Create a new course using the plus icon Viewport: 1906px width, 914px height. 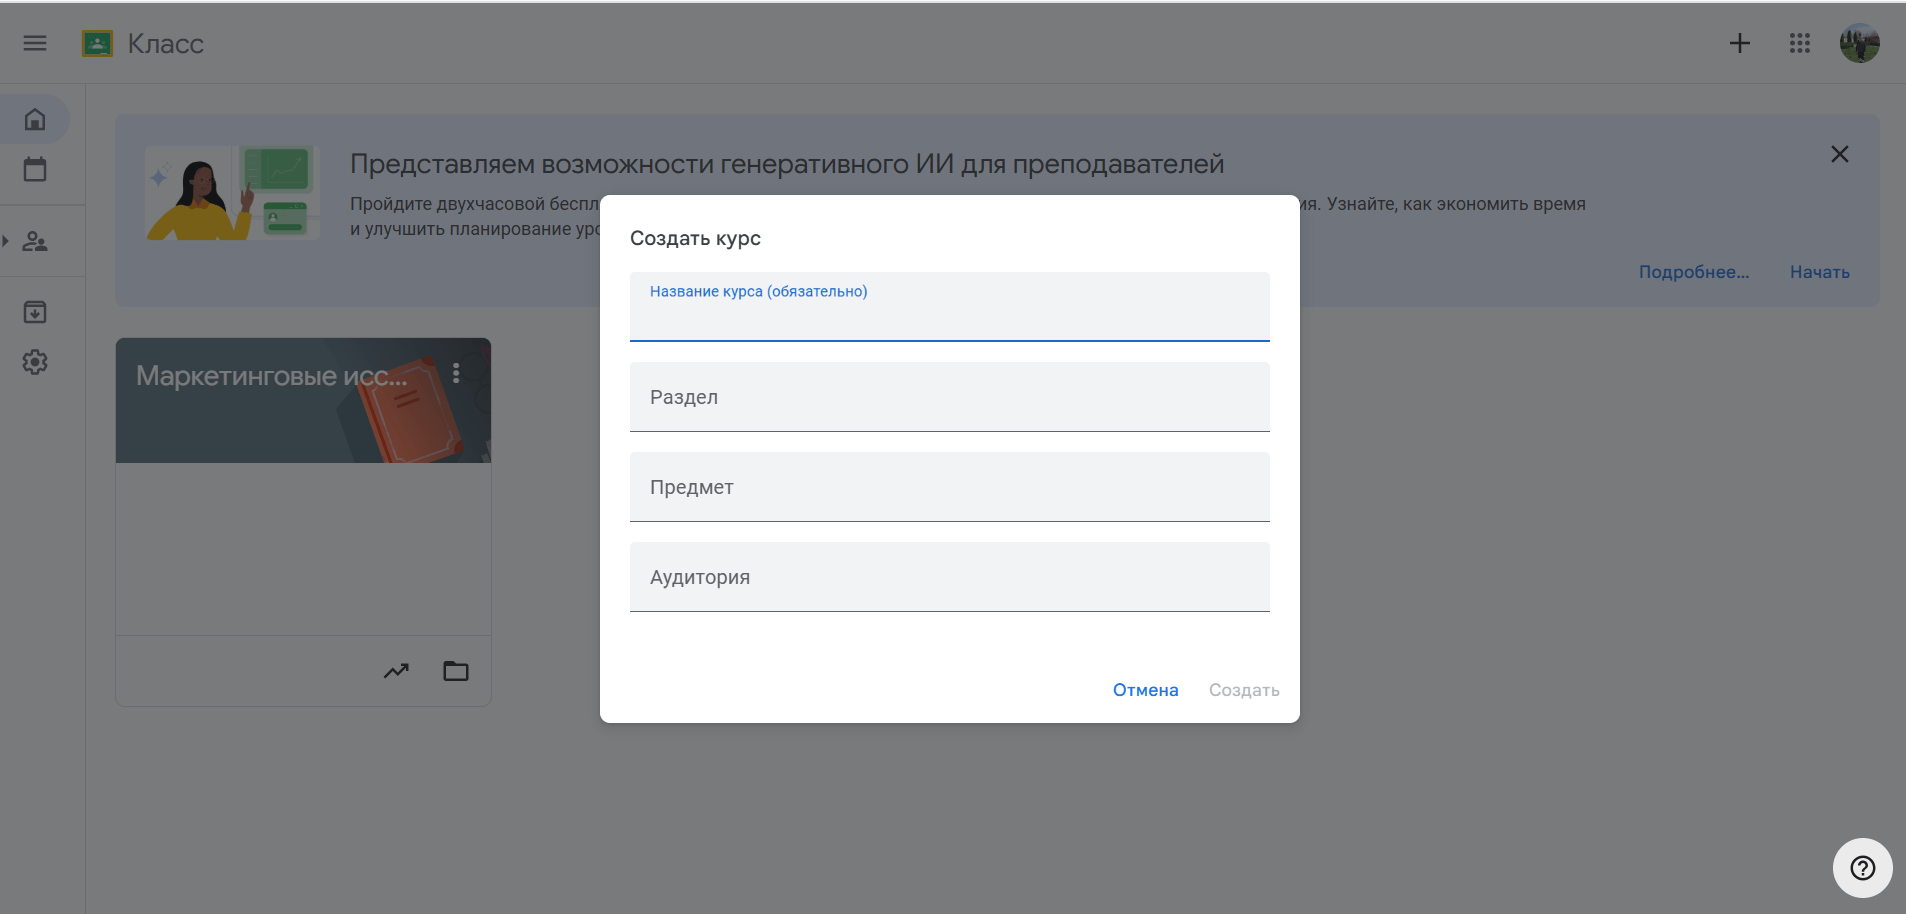1739,43
